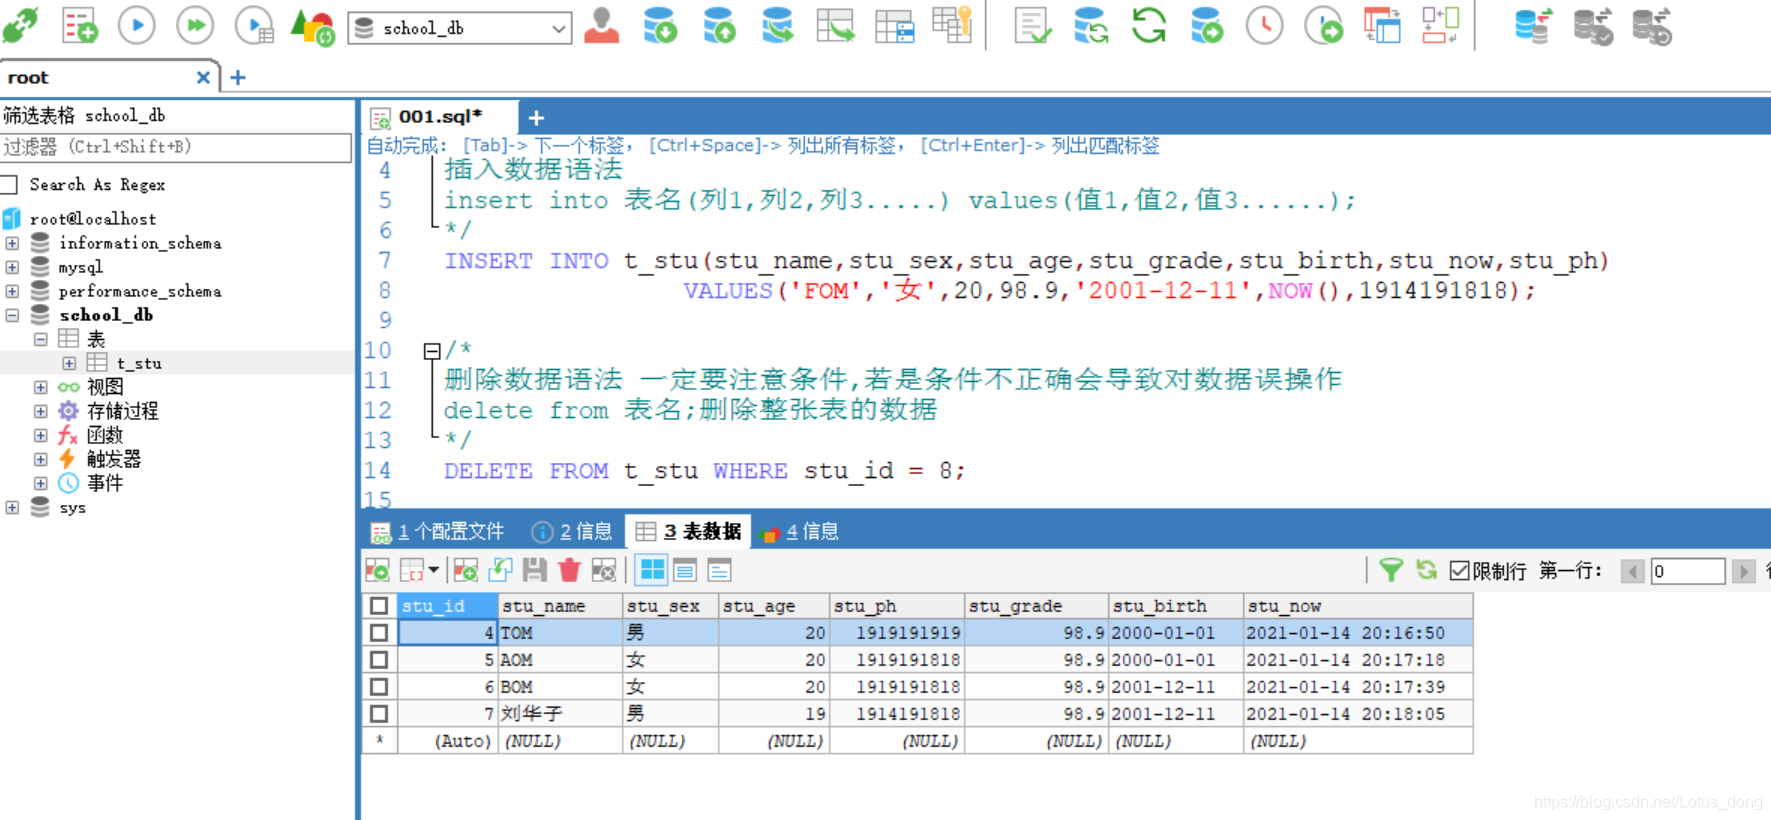
Task: Click the refresh table data icon
Action: pyautogui.click(x=1427, y=570)
